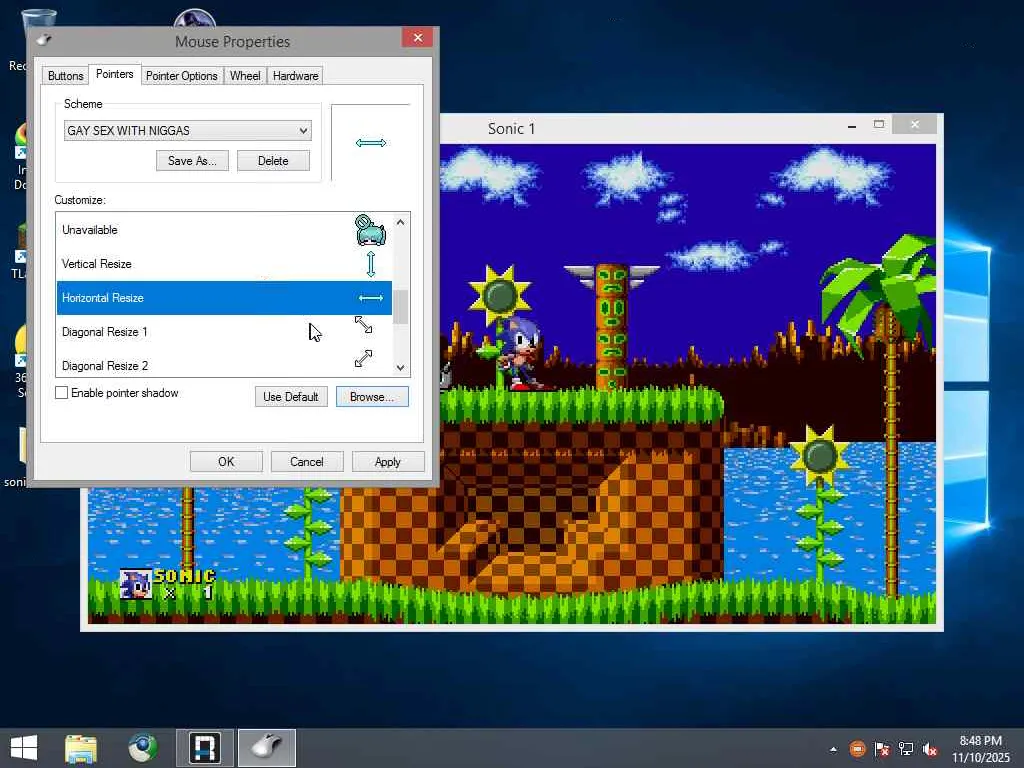Viewport: 1024px width, 768px height.
Task: Click the Apply button
Action: click(387, 462)
